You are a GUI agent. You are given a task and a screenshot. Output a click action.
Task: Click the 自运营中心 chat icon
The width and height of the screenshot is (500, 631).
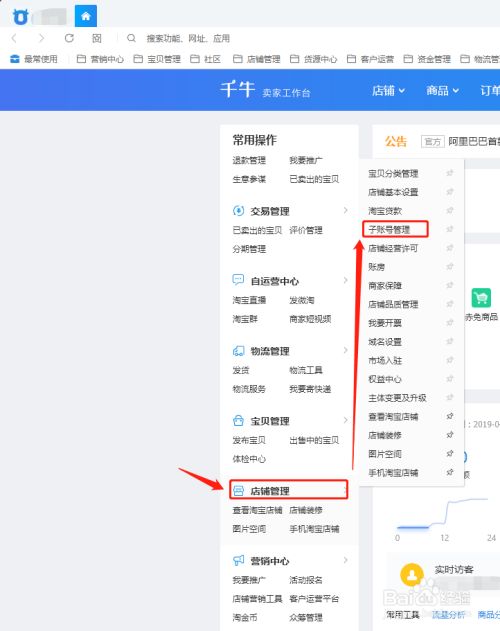click(x=238, y=280)
